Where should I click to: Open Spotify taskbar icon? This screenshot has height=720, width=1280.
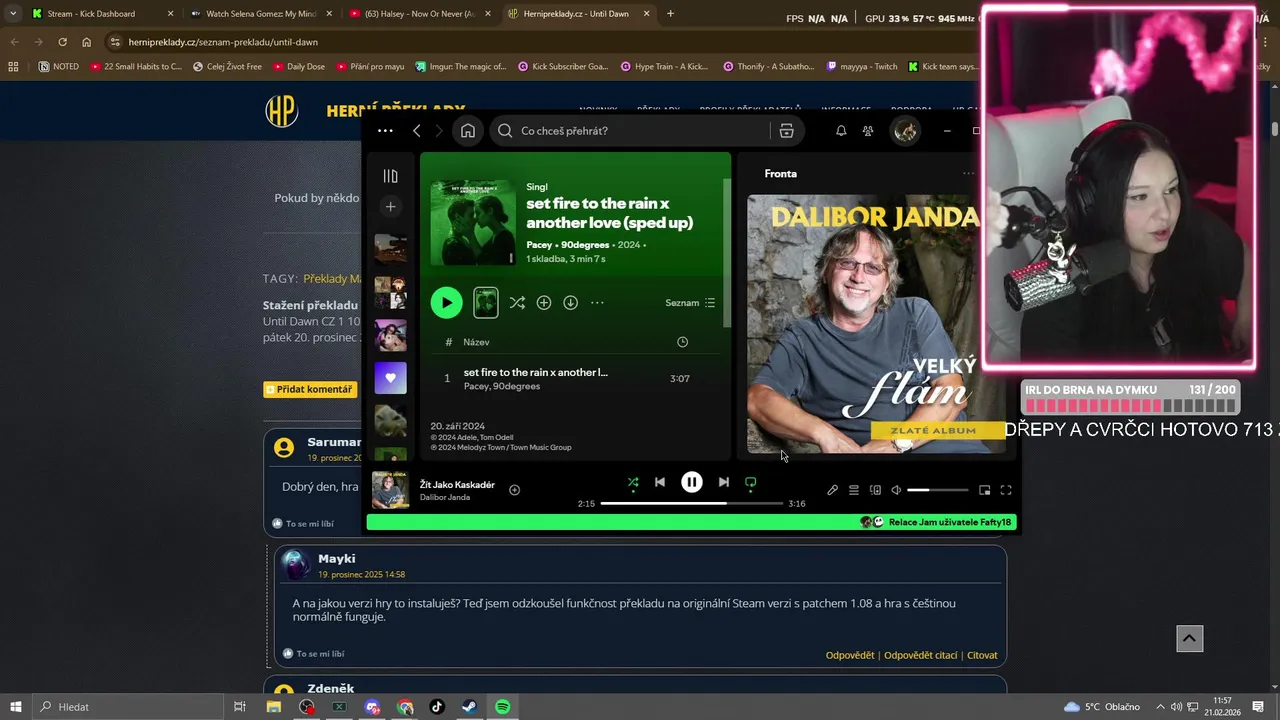pyautogui.click(x=503, y=707)
